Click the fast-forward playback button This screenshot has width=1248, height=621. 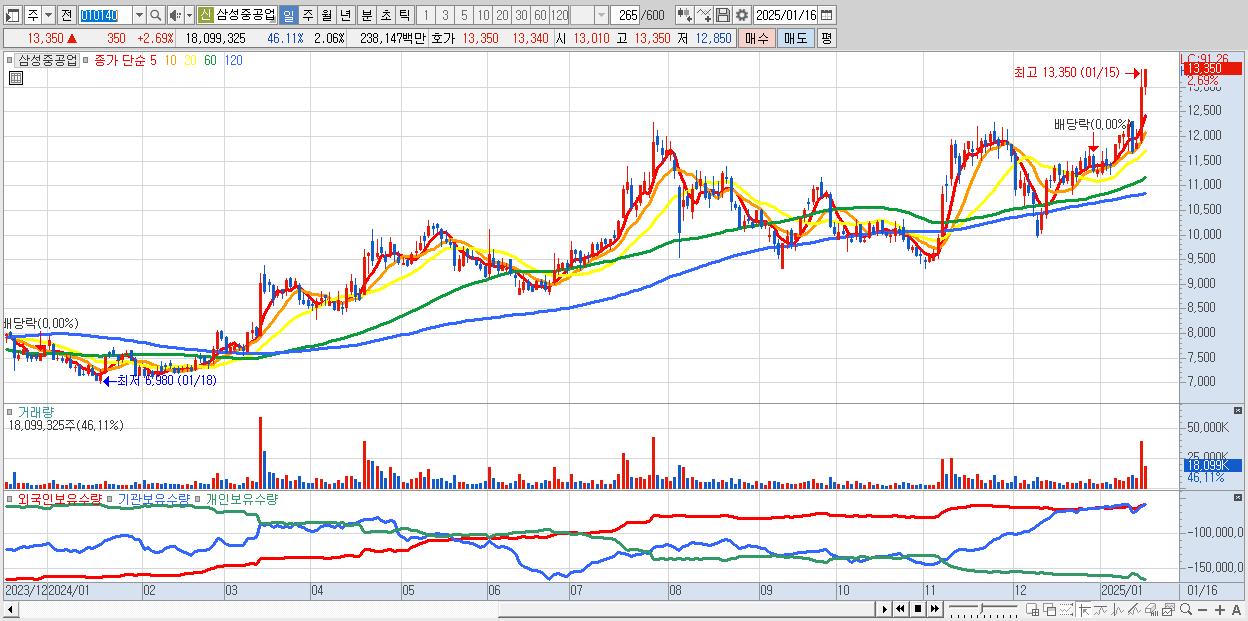click(x=934, y=609)
